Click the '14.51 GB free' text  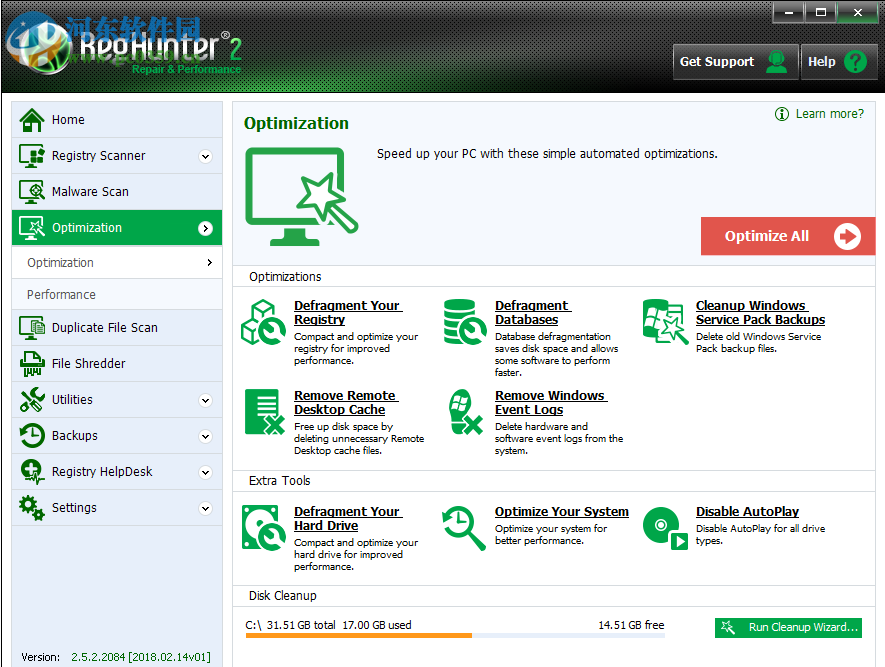click(631, 625)
